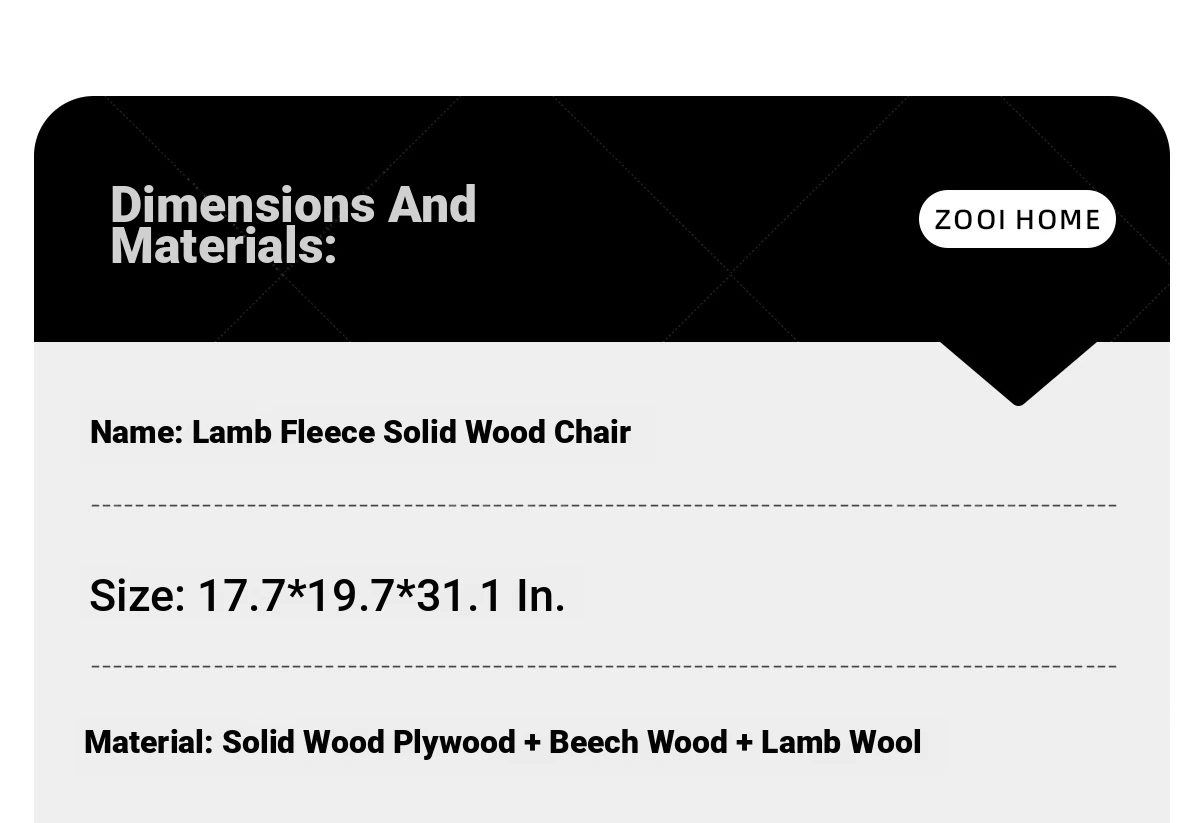The image size is (1200, 823).
Task: Select the 'Lamb Fleece Solid Wood Chair' text
Action: pos(411,432)
